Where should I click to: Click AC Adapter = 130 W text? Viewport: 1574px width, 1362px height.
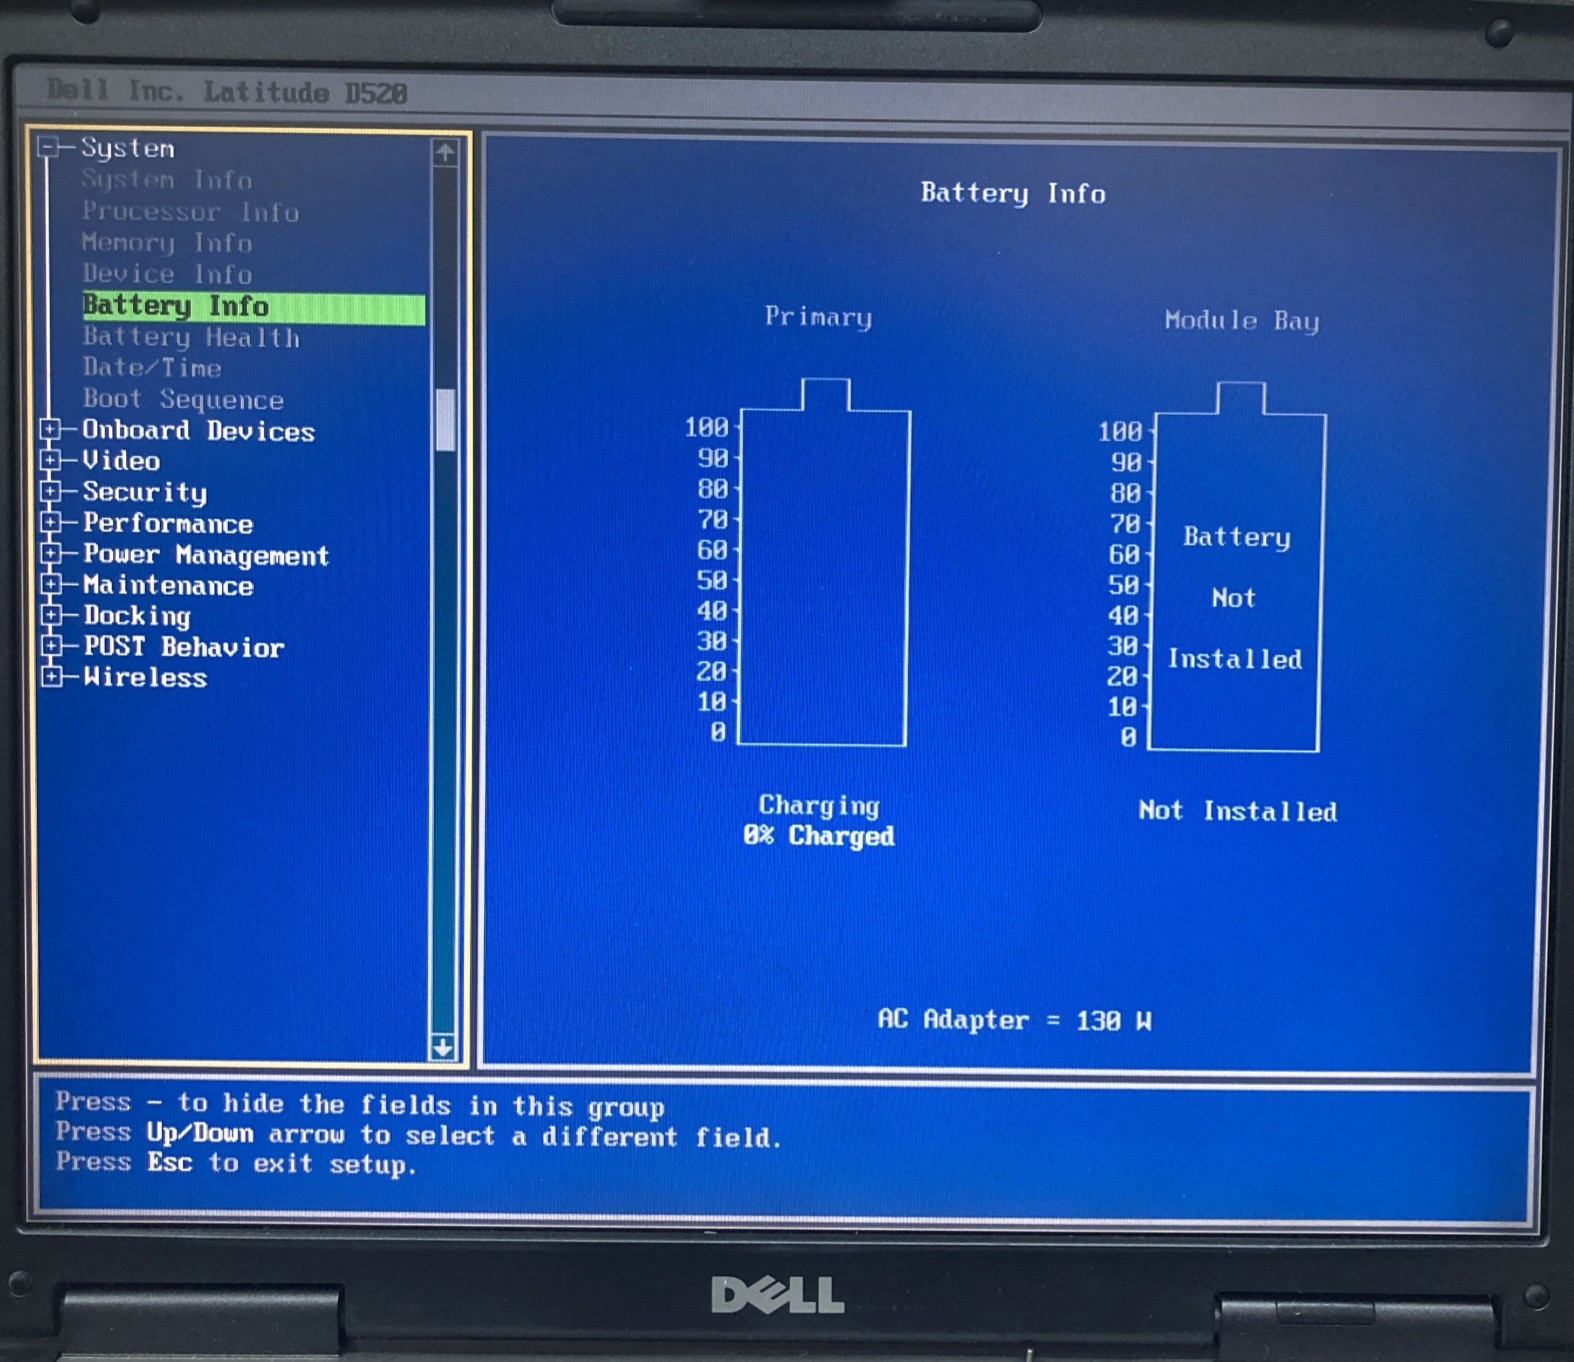click(x=1014, y=1020)
